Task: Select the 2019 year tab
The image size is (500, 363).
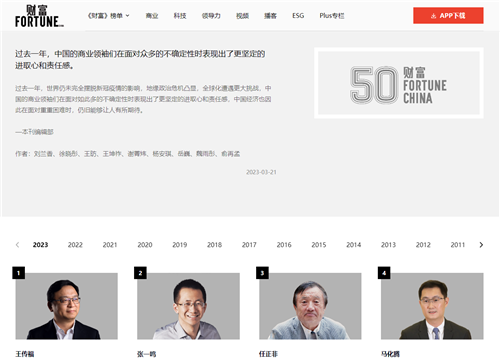Action: [x=180, y=245]
